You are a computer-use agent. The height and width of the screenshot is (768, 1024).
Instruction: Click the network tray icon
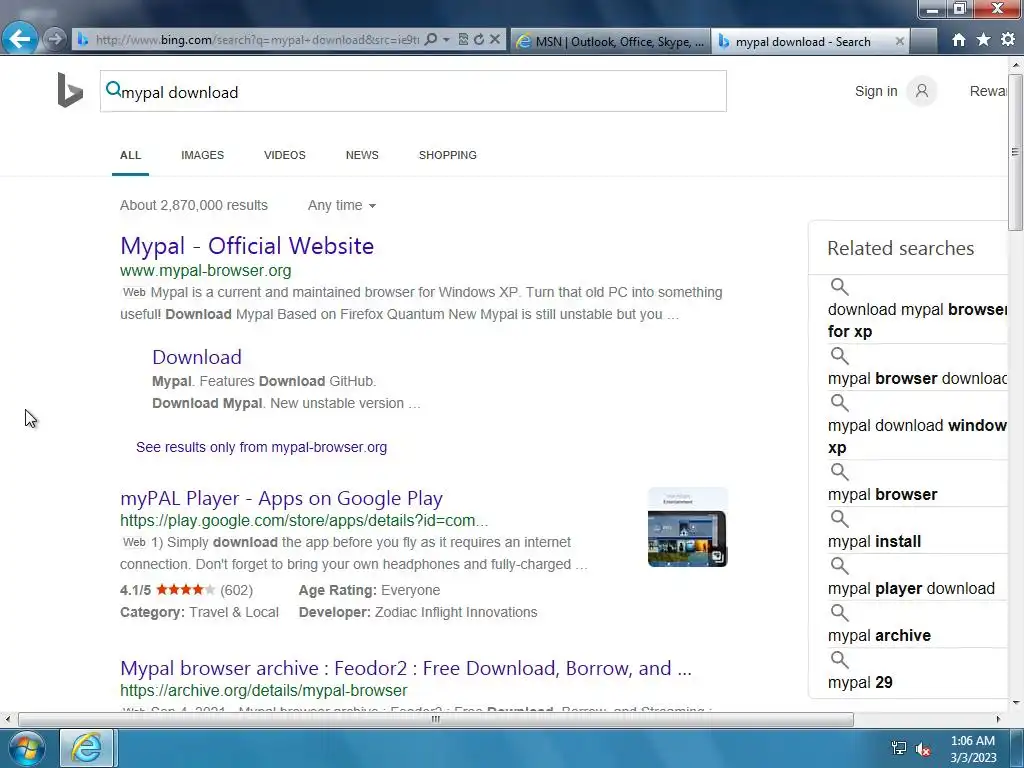pyautogui.click(x=899, y=748)
